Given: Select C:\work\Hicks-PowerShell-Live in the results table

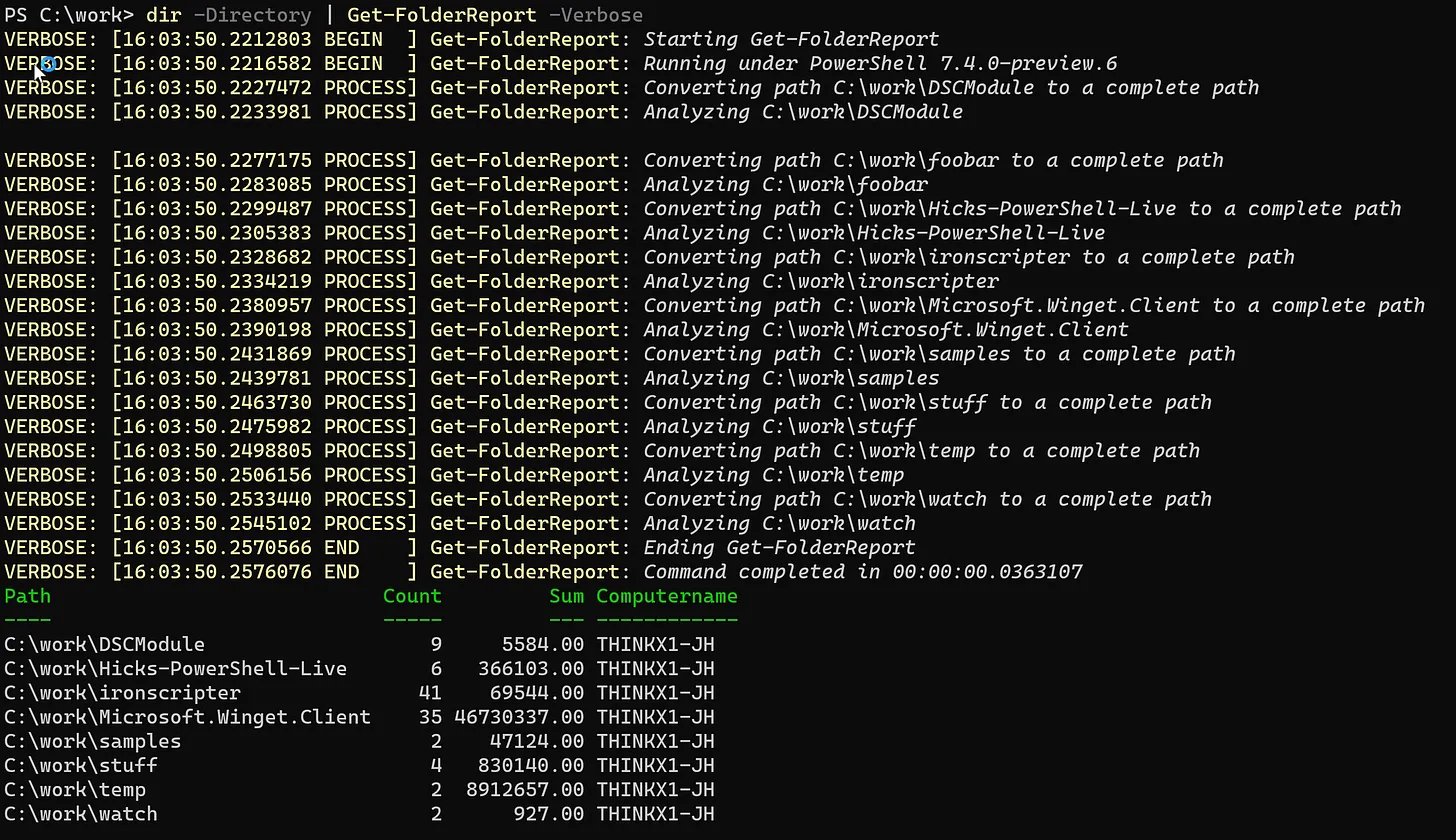Looking at the screenshot, I should 175,669.
